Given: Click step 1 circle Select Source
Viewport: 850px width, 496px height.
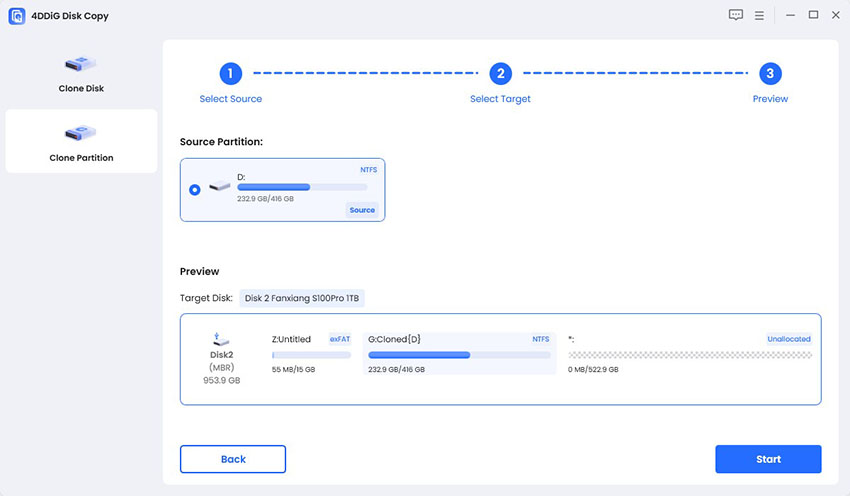Looking at the screenshot, I should pyautogui.click(x=230, y=74).
